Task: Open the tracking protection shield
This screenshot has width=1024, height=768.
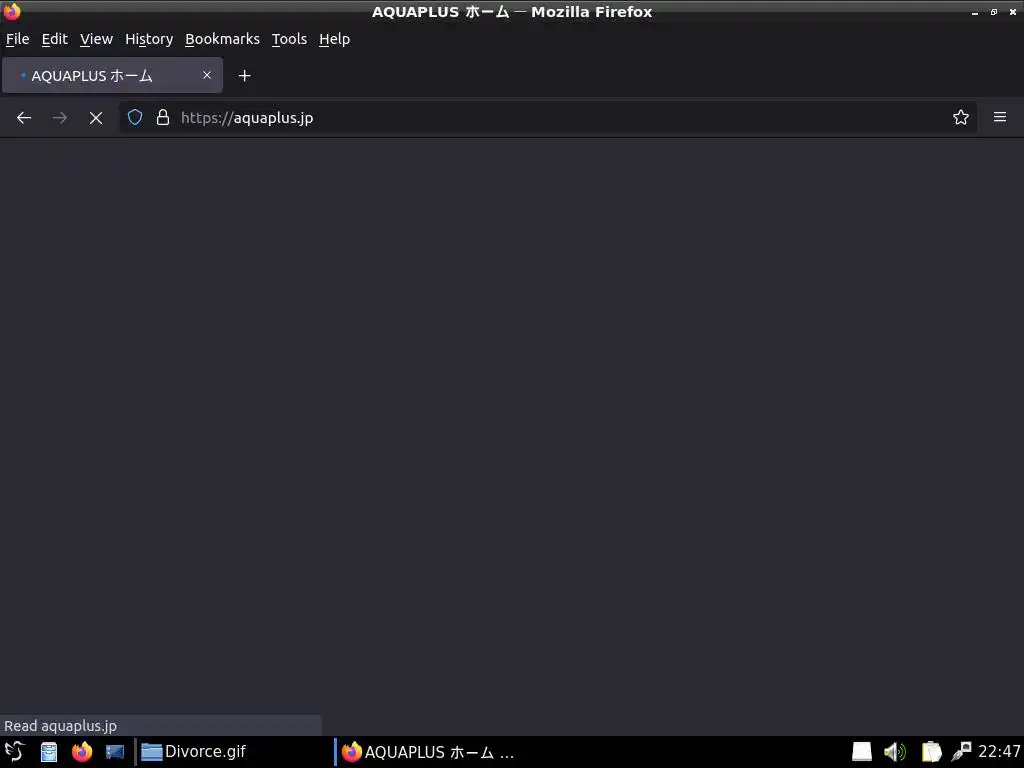Action: pyautogui.click(x=135, y=118)
